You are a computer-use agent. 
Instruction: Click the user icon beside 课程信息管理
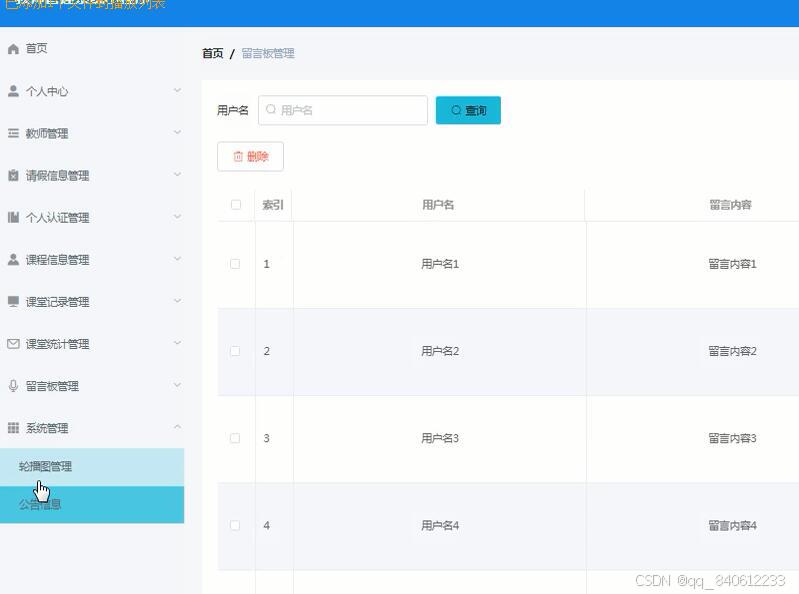(x=13, y=260)
